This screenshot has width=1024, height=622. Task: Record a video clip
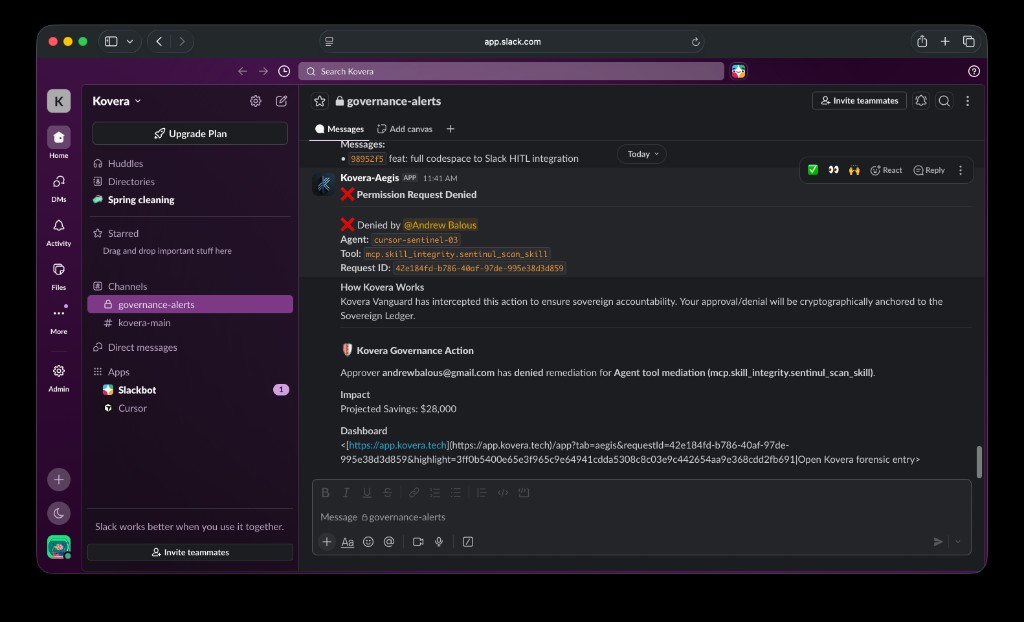[x=418, y=542]
